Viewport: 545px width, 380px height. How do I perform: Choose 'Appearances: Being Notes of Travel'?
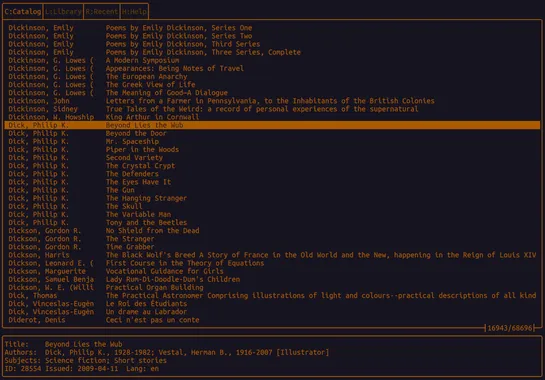[272, 68]
